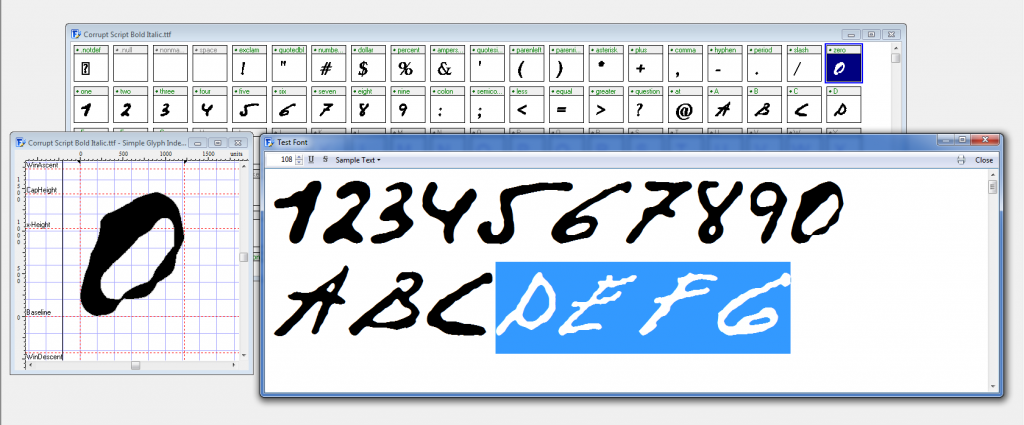This screenshot has width=1024, height=425.
Task: Increase font size with stepper up arrow
Action: 299,157
